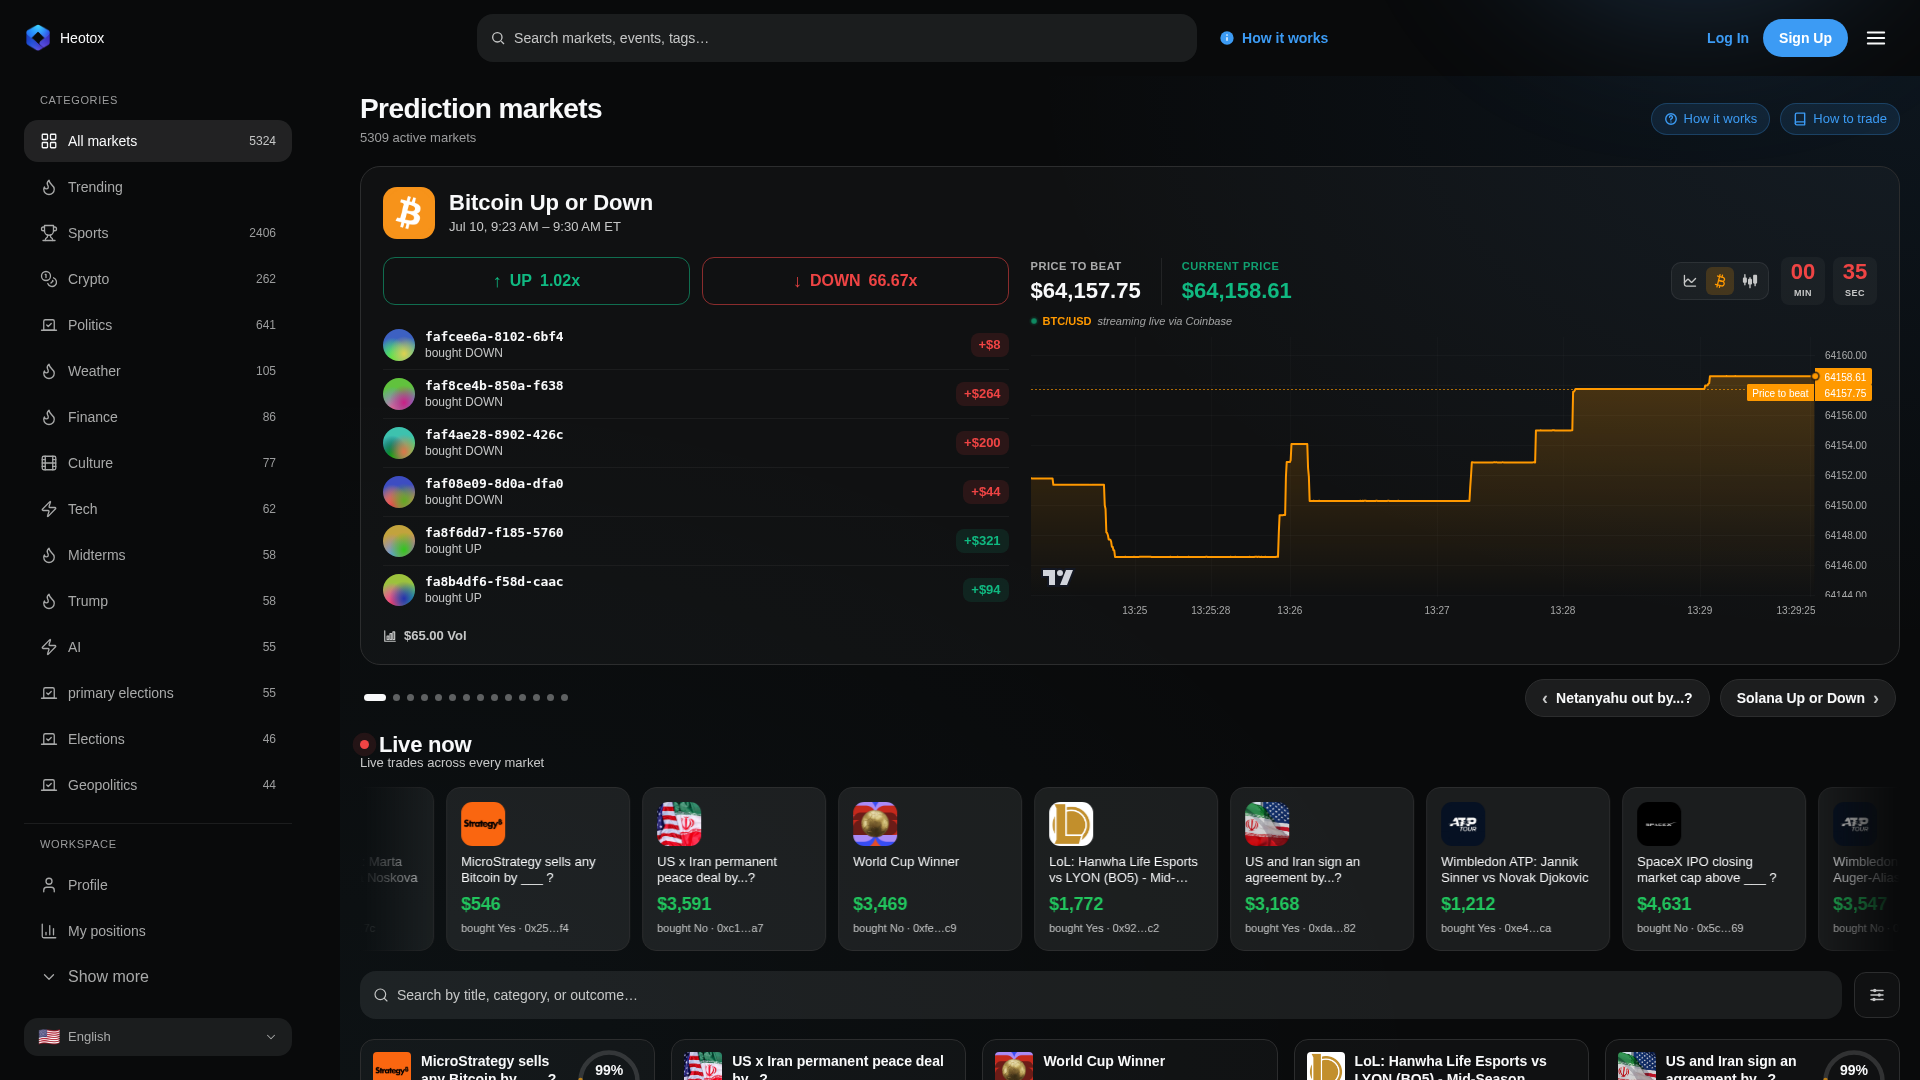Open My positions in workspace

[158, 931]
